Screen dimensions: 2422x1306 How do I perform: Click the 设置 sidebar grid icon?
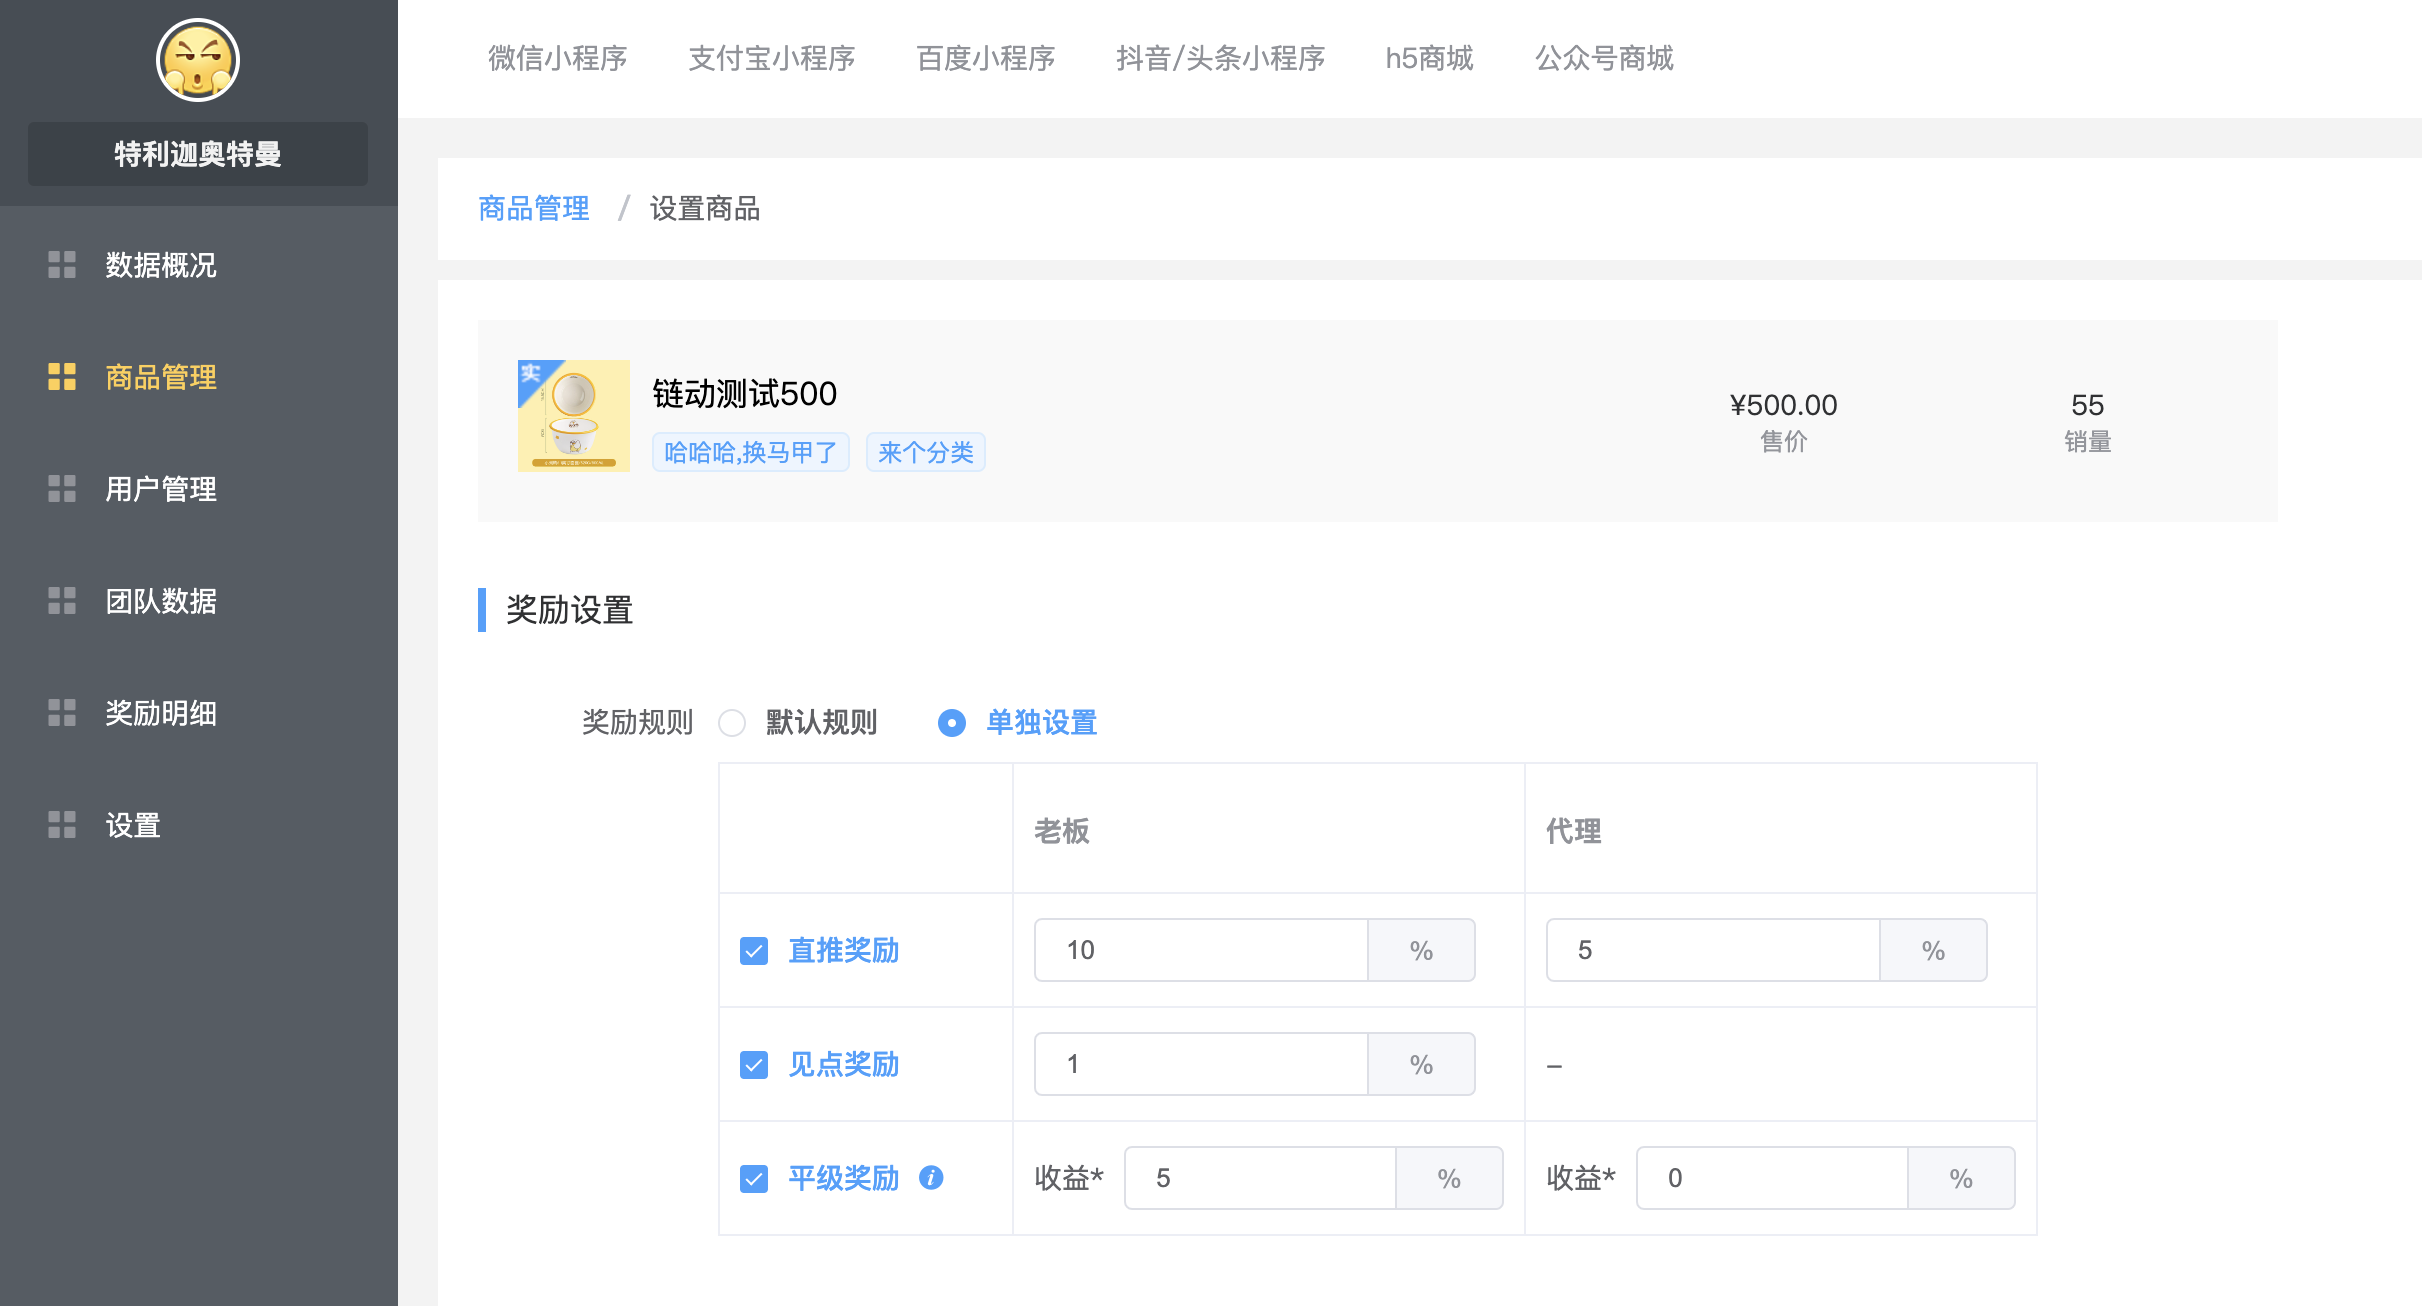pyautogui.click(x=62, y=825)
